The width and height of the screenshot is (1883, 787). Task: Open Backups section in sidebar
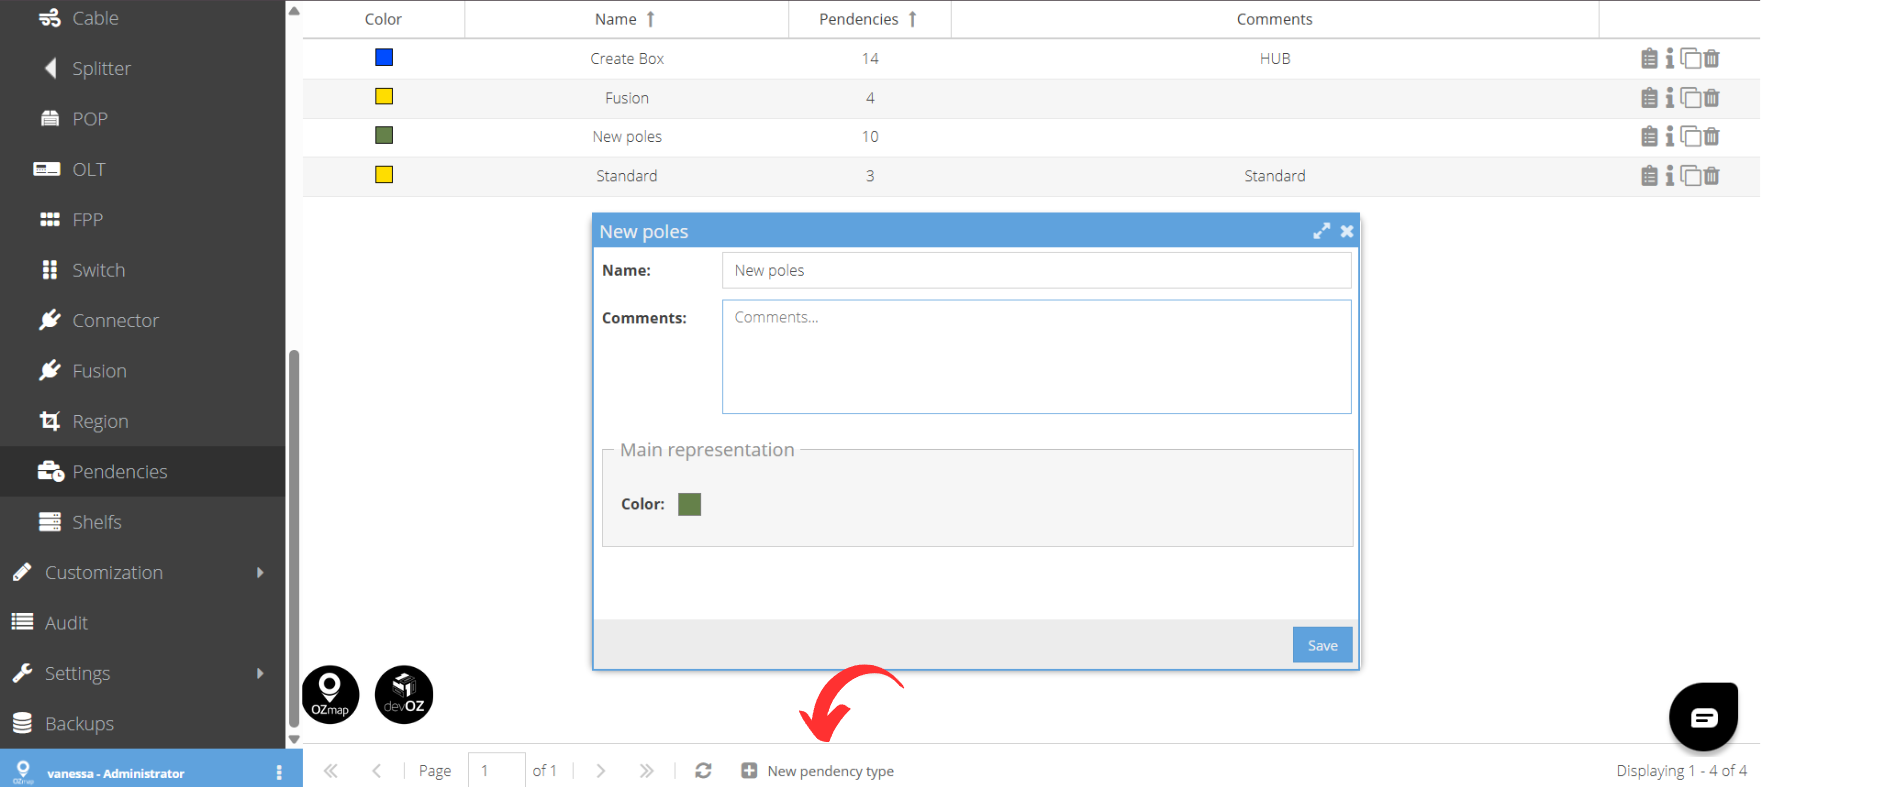tap(143, 723)
